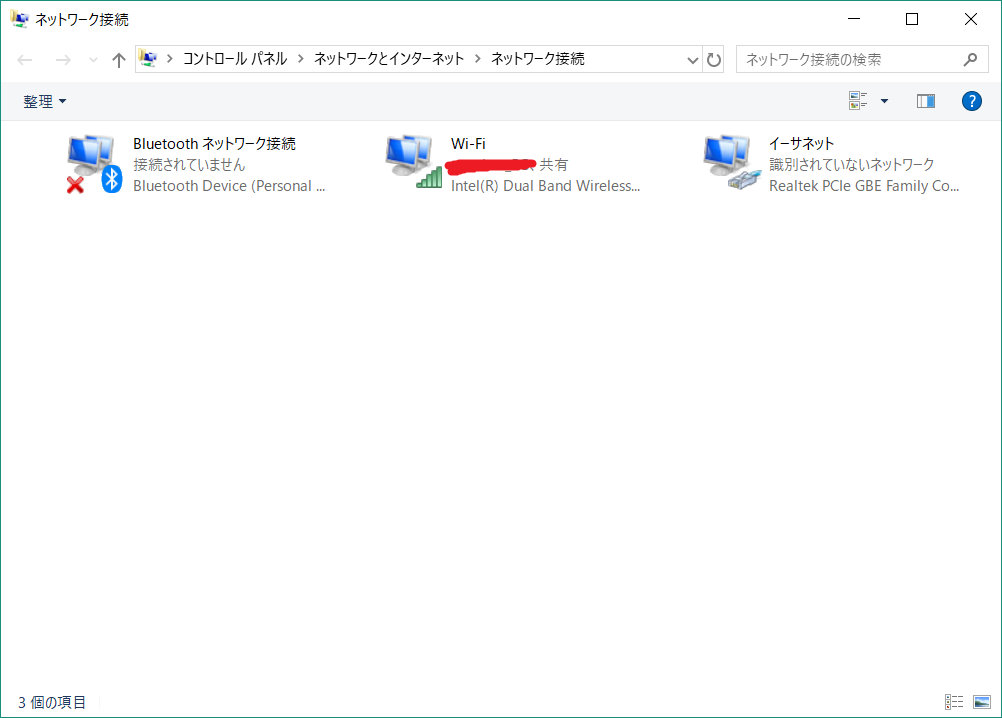The height and width of the screenshot is (718, 1002).
Task: Navigate up one folder level
Action: 118,59
